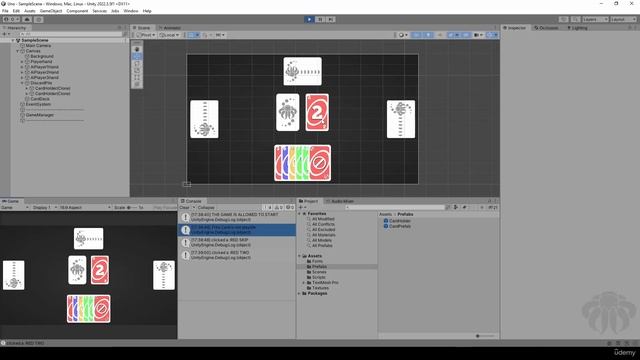This screenshot has height=360, width=640.
Task: Click the Pause button in the toolbar
Action: tap(320, 19)
